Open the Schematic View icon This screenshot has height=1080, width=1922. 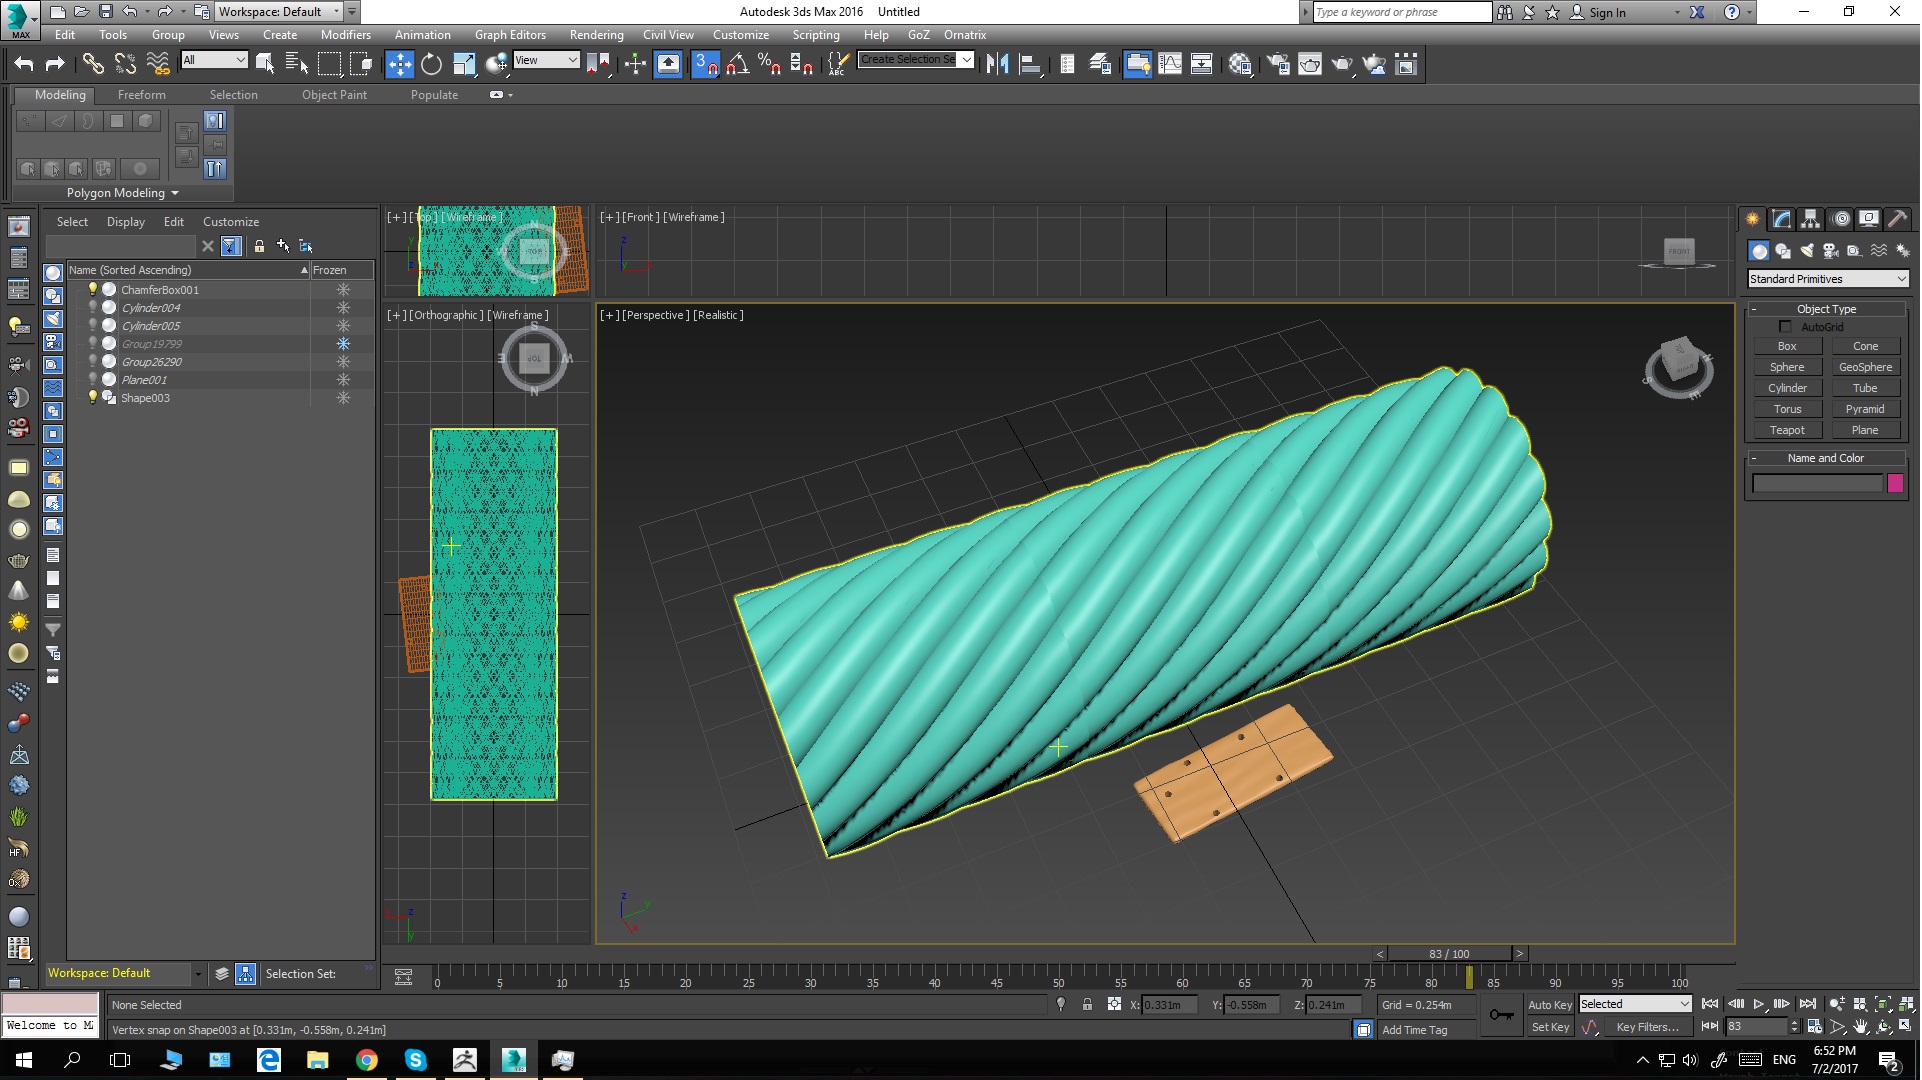coord(1201,64)
